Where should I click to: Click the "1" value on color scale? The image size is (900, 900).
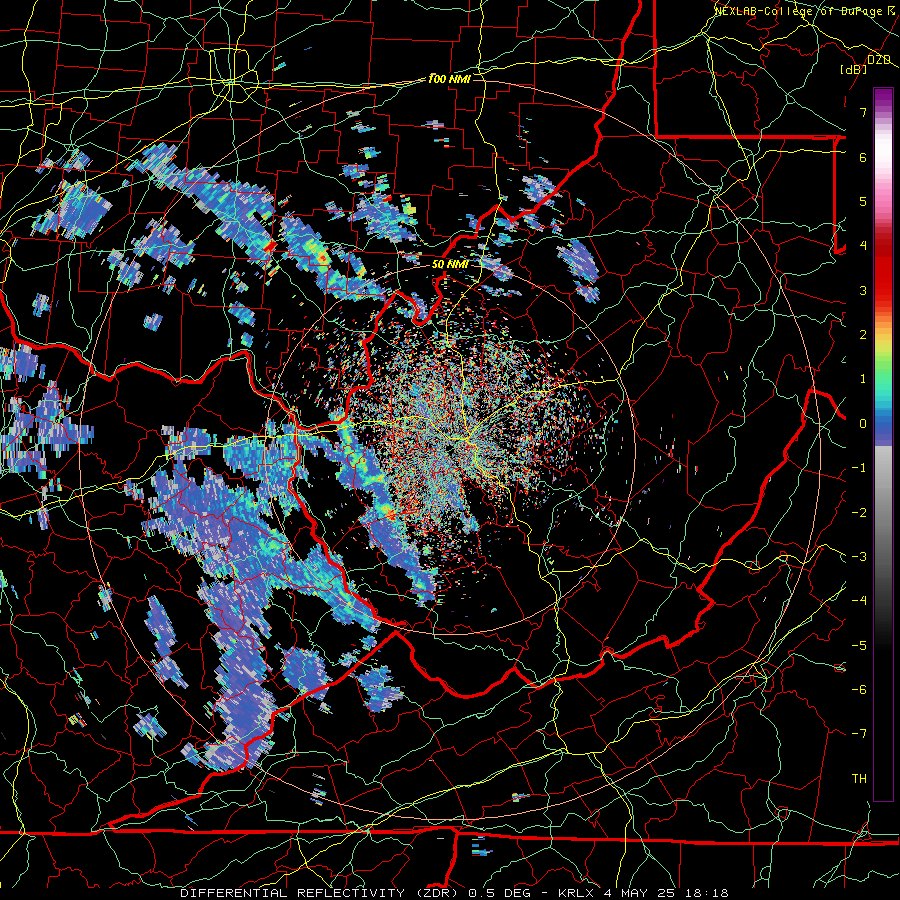tap(863, 378)
